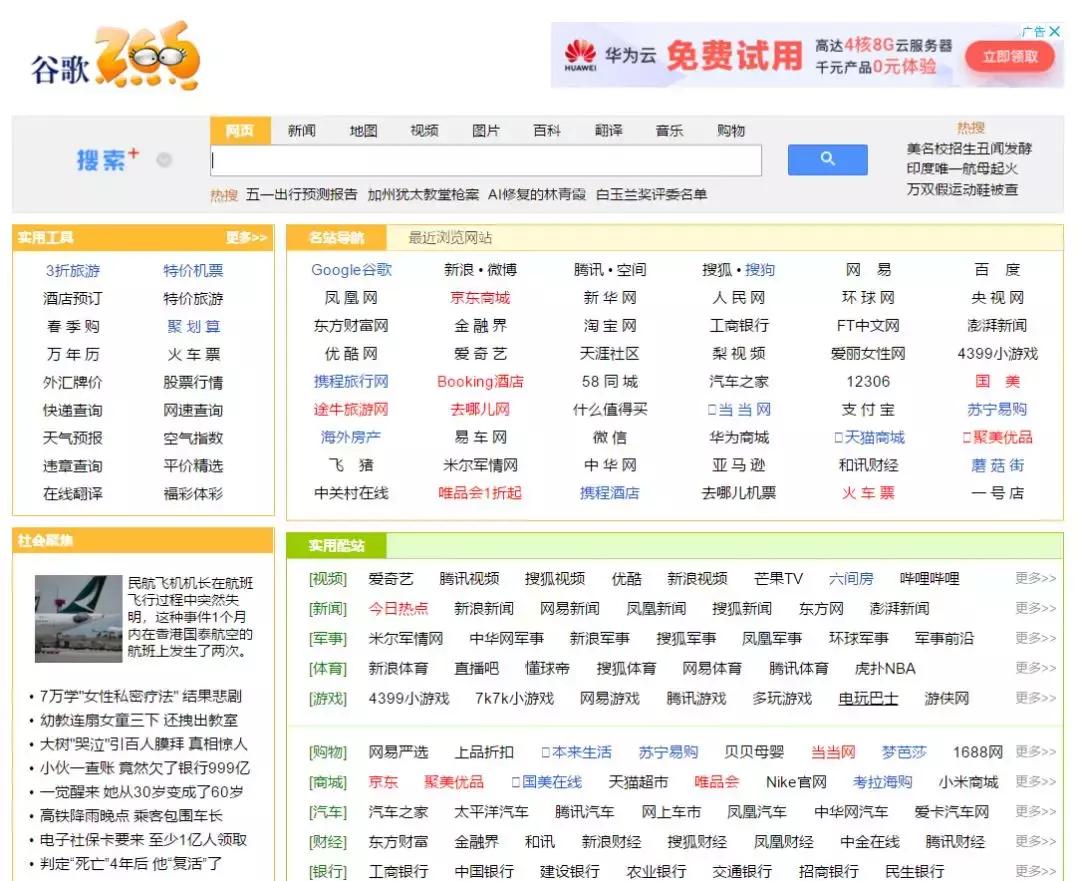Select the 音乐 search category
Image resolution: width=1080 pixels, height=881 pixels.
(x=668, y=130)
